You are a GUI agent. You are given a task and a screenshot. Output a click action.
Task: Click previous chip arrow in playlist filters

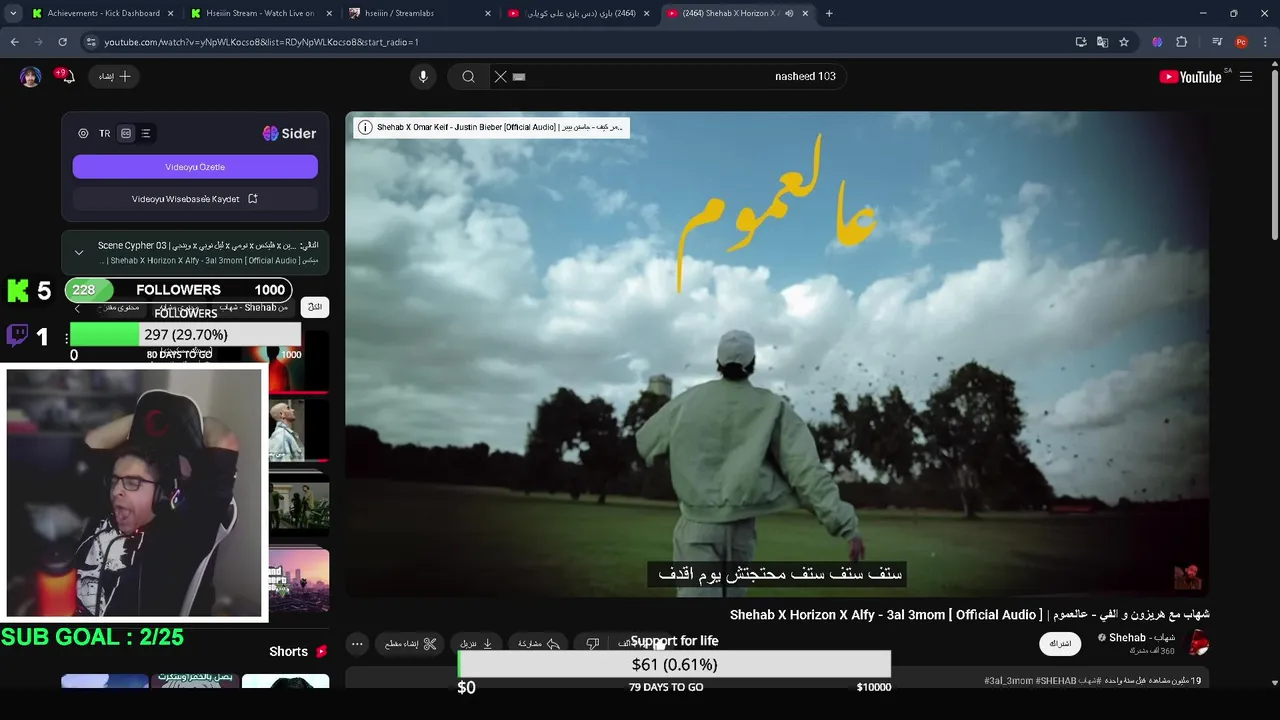click(77, 308)
